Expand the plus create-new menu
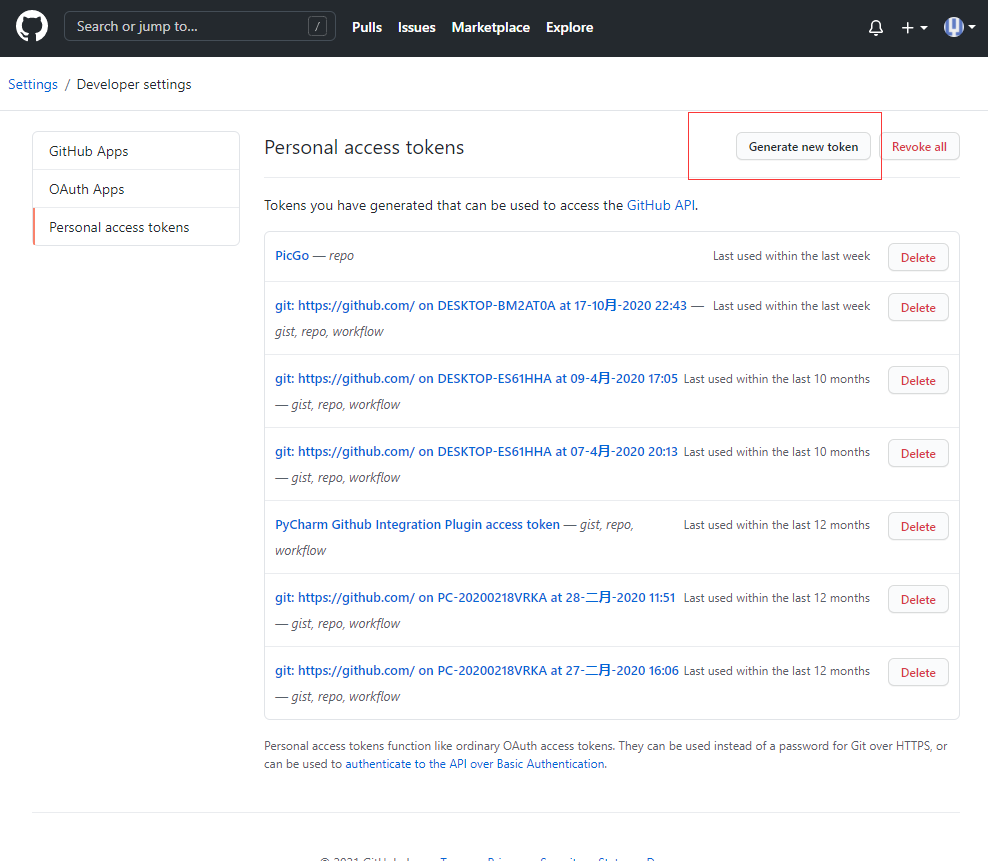Image resolution: width=988 pixels, height=861 pixels. 914,27
